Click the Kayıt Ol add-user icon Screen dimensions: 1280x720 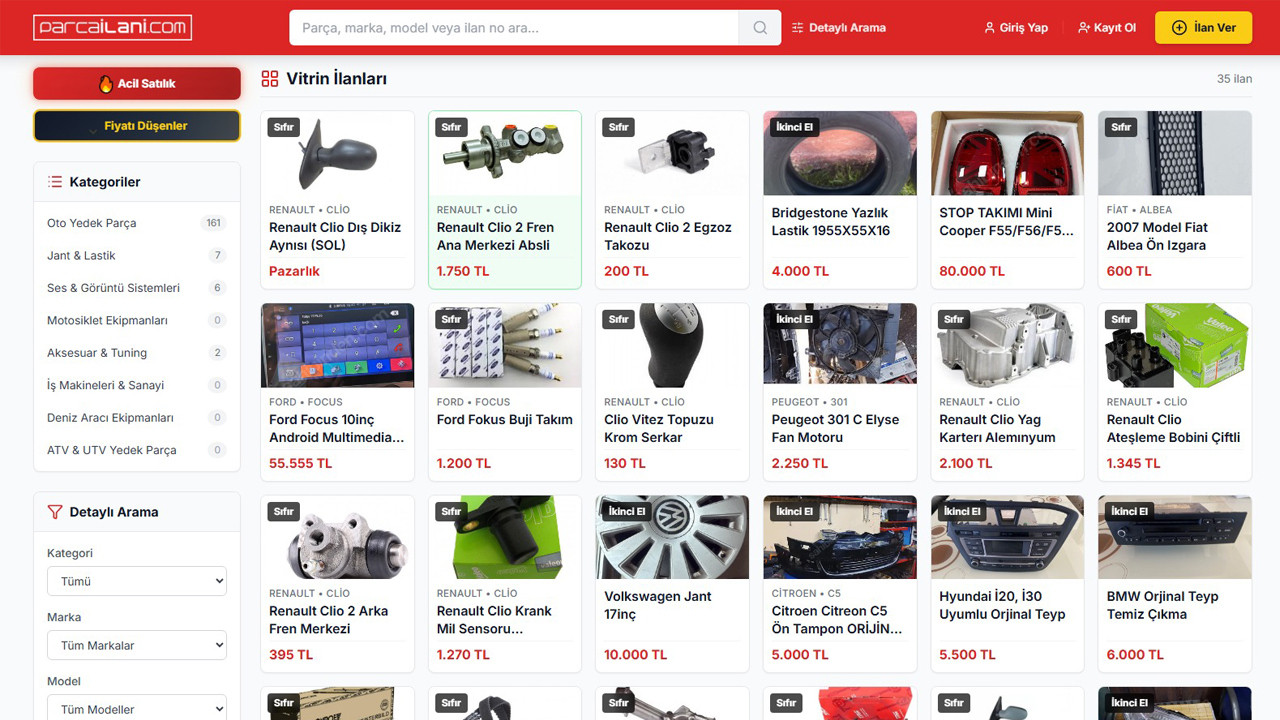pyautogui.click(x=1084, y=28)
